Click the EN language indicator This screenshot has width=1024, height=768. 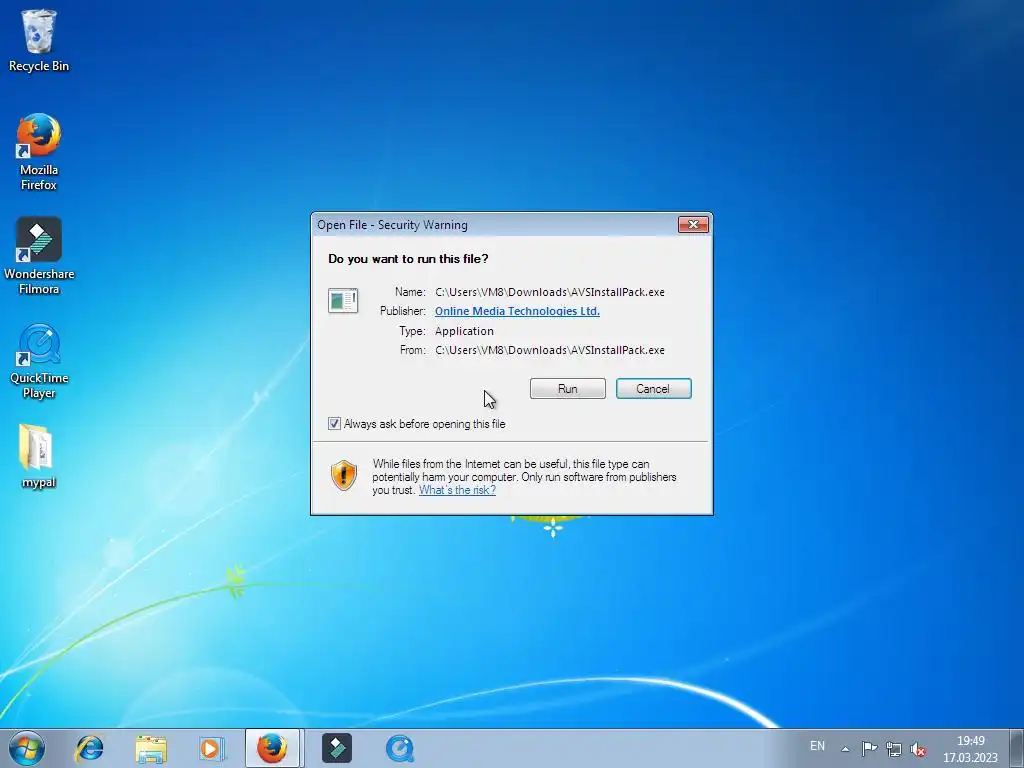817,746
